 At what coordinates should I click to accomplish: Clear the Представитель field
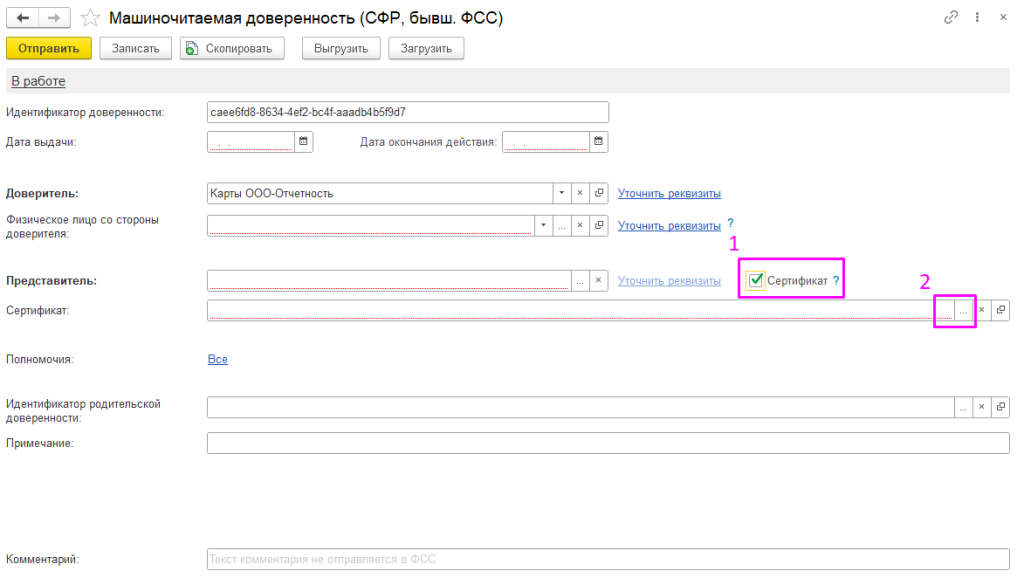point(599,281)
